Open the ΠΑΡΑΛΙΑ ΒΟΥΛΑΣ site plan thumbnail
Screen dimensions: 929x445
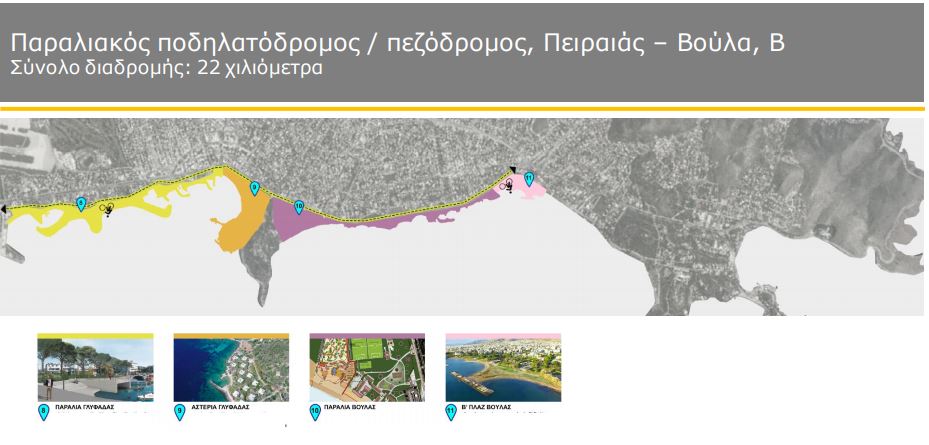click(367, 370)
